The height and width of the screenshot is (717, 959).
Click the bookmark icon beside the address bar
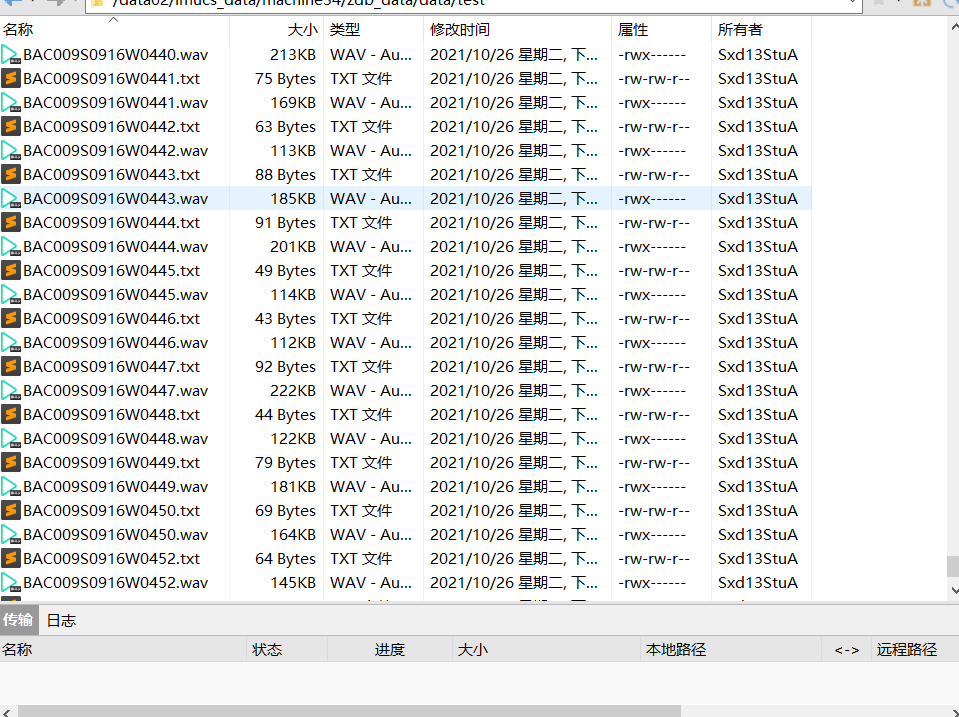click(878, 4)
